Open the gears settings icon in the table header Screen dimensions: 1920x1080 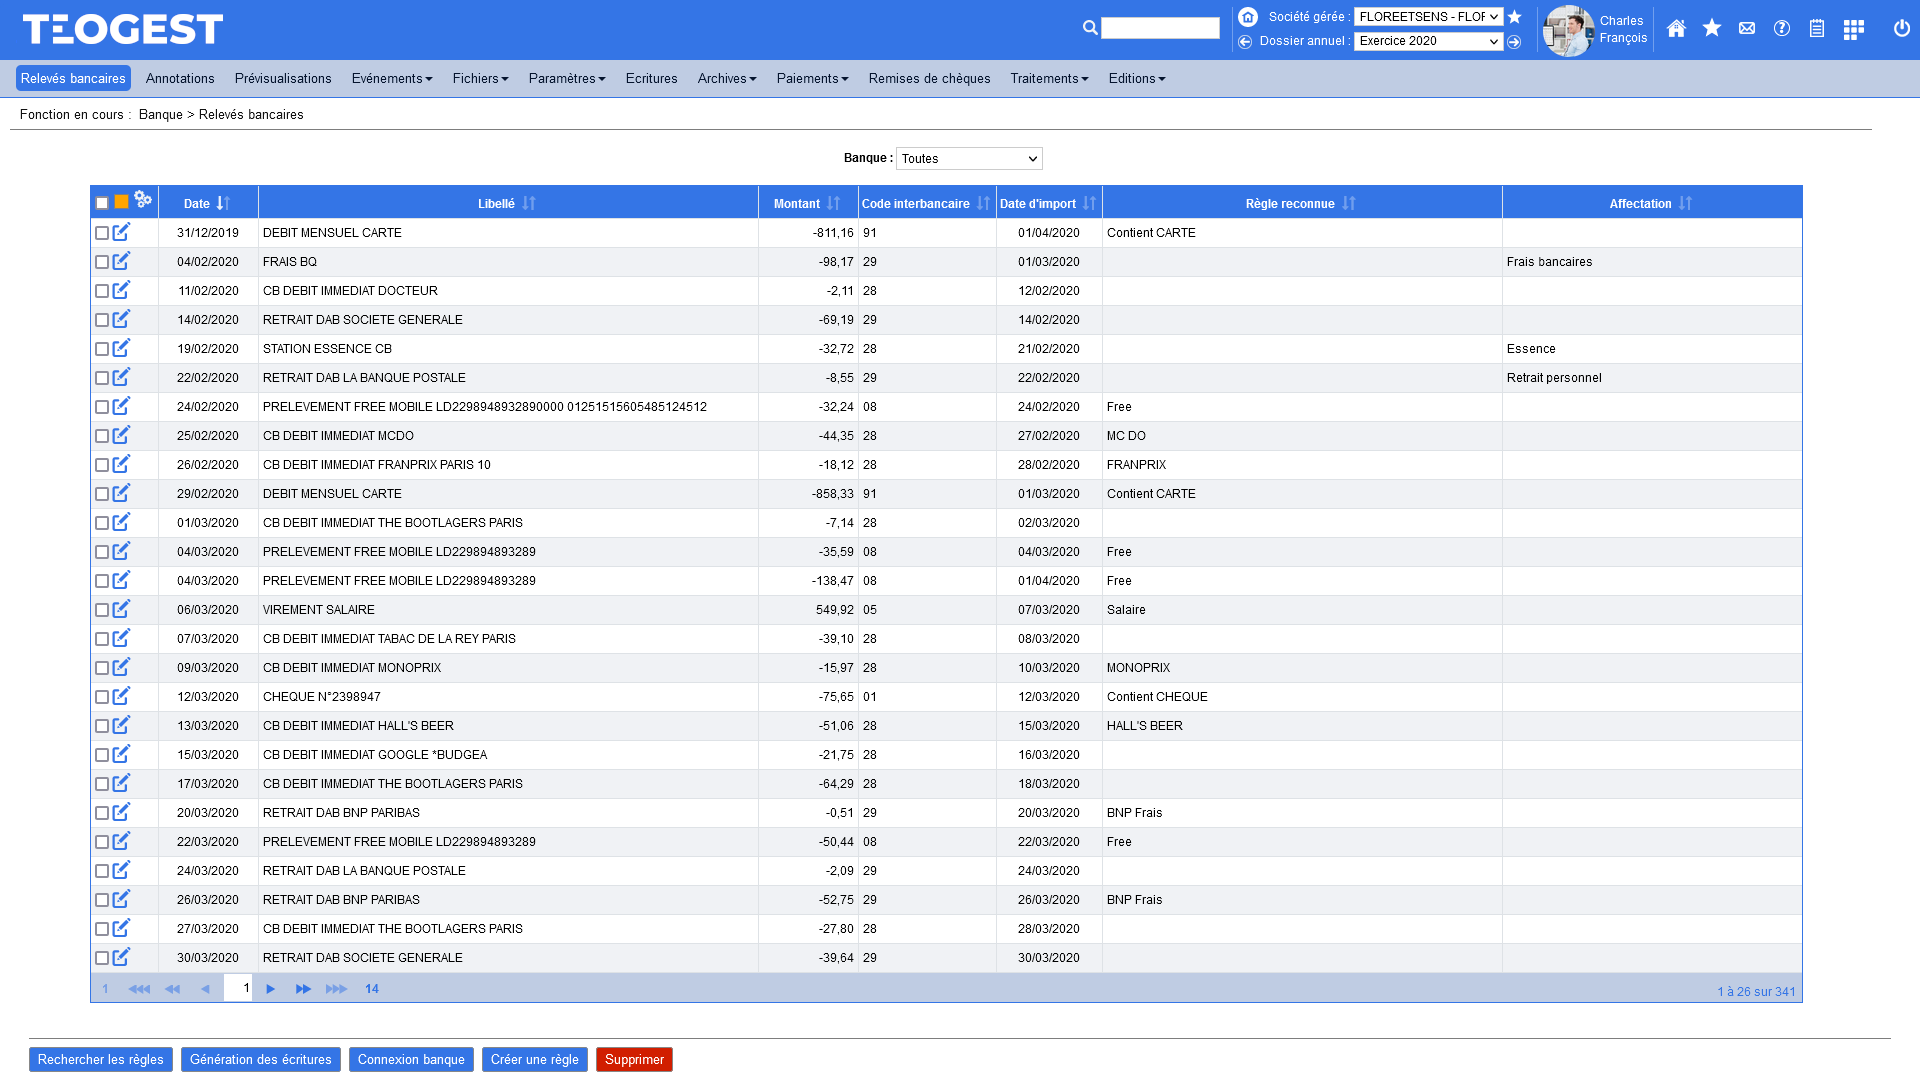click(x=143, y=200)
